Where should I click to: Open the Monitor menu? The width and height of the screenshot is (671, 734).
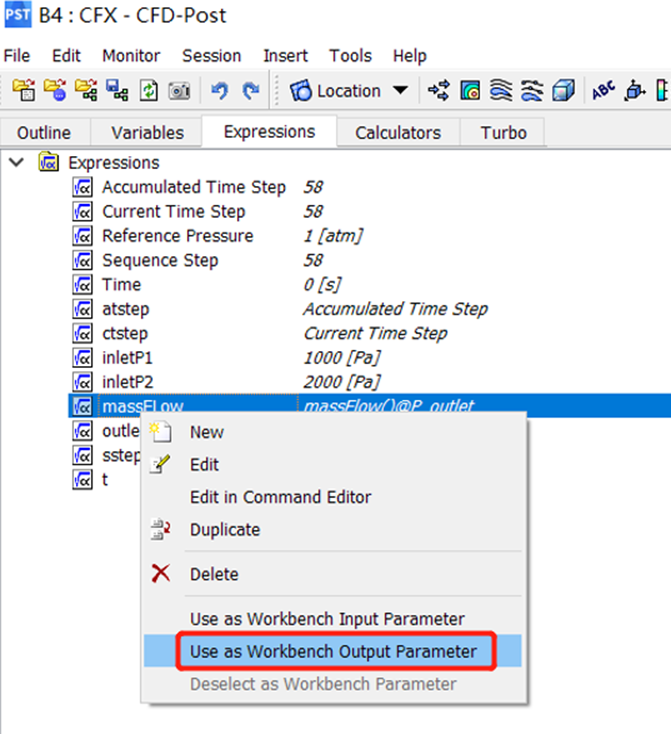pyautogui.click(x=131, y=56)
